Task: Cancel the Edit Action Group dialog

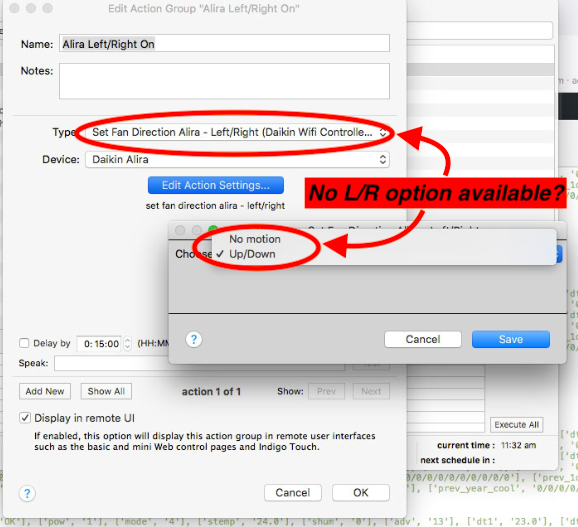Action: tap(293, 493)
